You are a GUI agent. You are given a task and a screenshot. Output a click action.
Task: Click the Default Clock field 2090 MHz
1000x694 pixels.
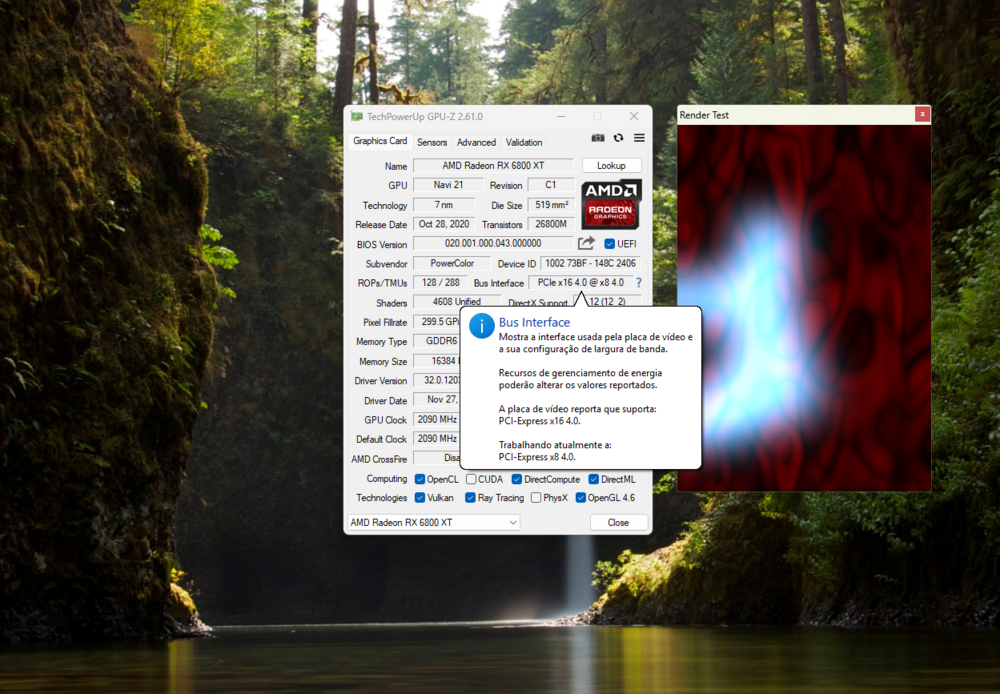pos(437,438)
